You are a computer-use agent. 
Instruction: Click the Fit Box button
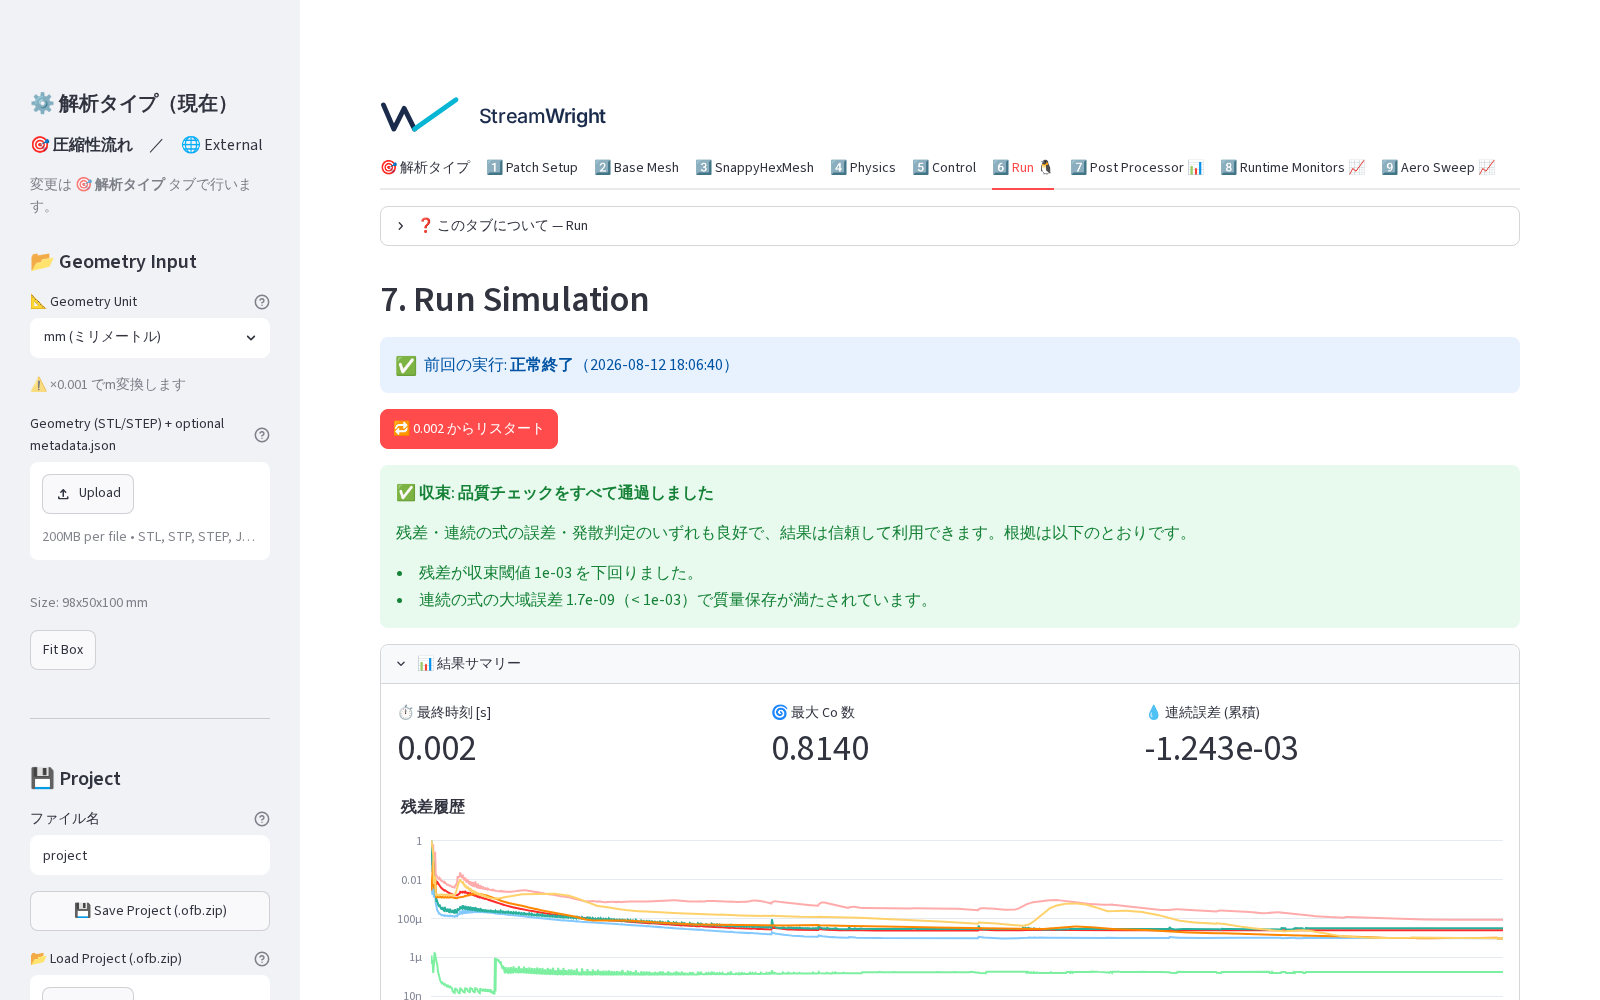pos(63,650)
